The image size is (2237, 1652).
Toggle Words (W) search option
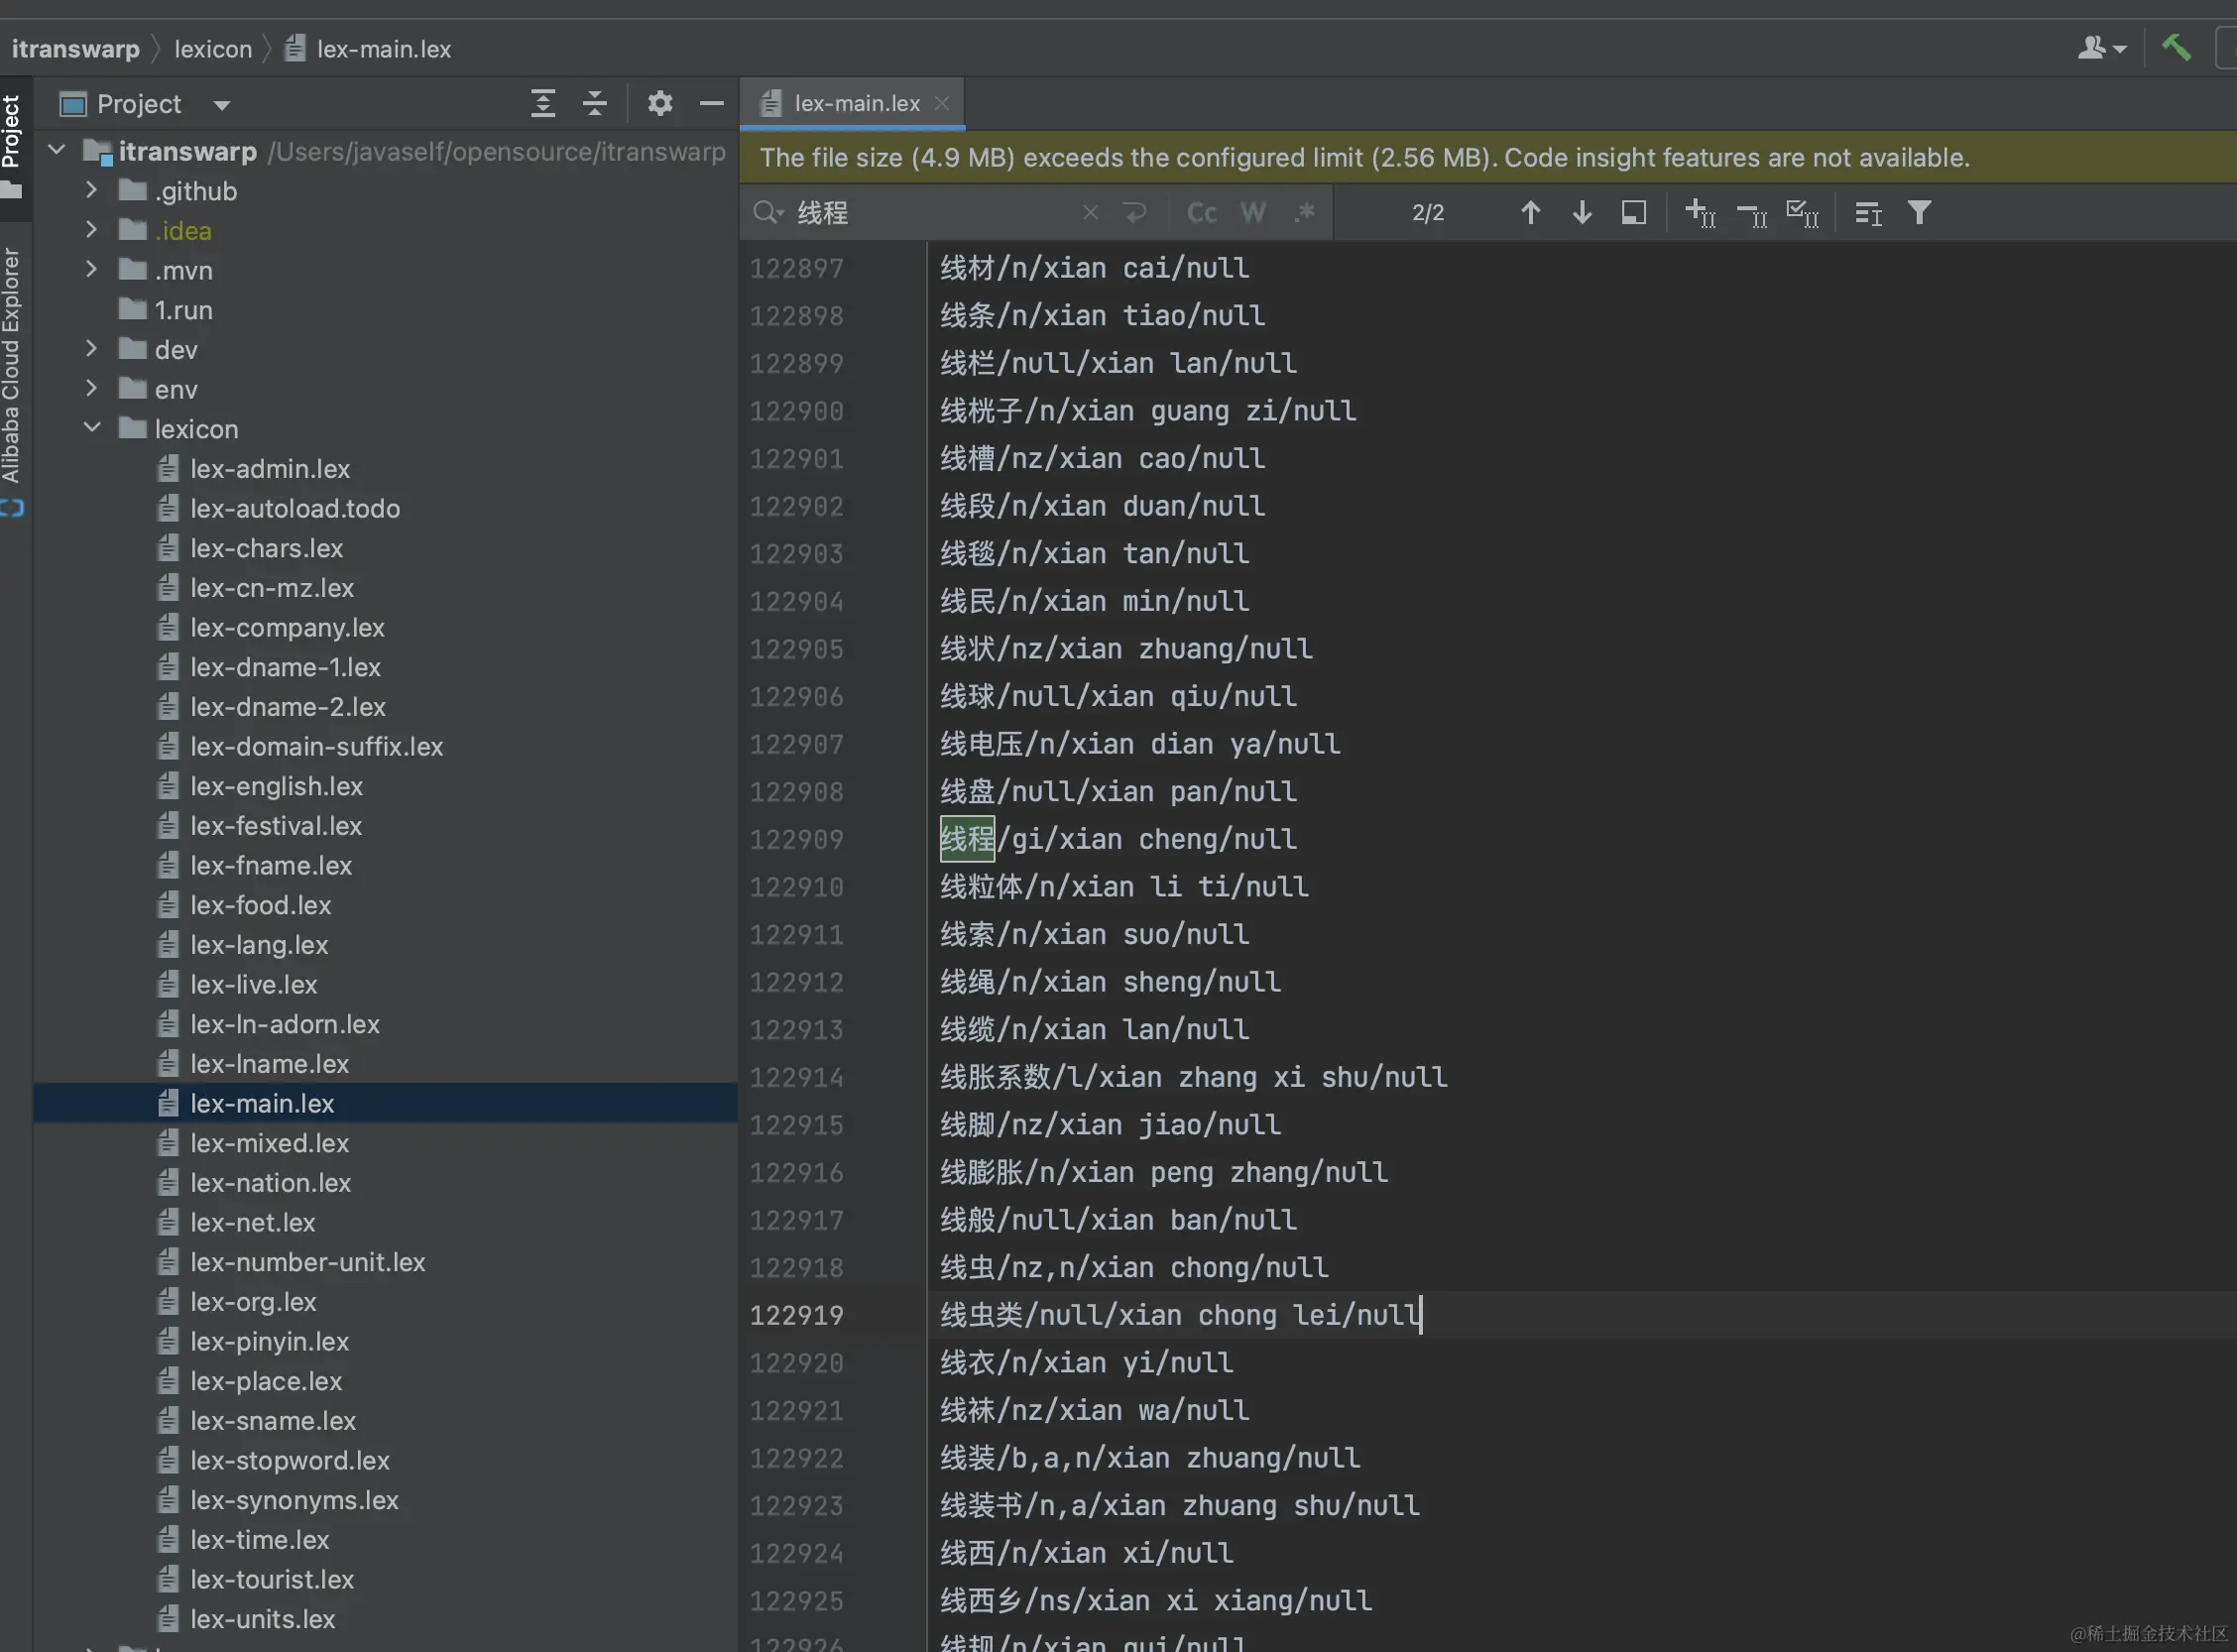click(1252, 213)
